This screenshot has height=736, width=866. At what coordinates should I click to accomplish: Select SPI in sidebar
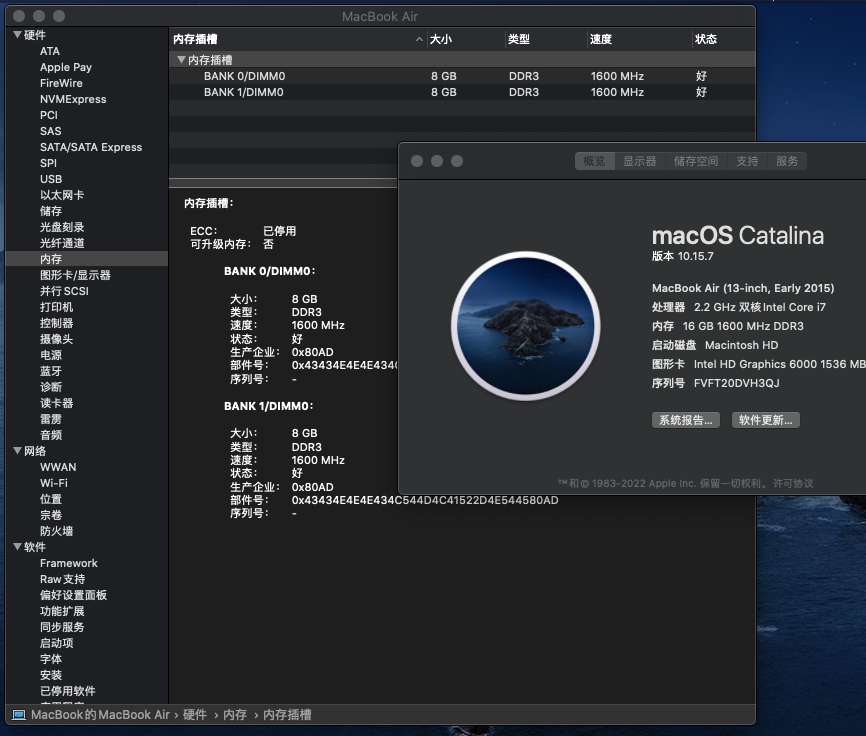(48, 163)
